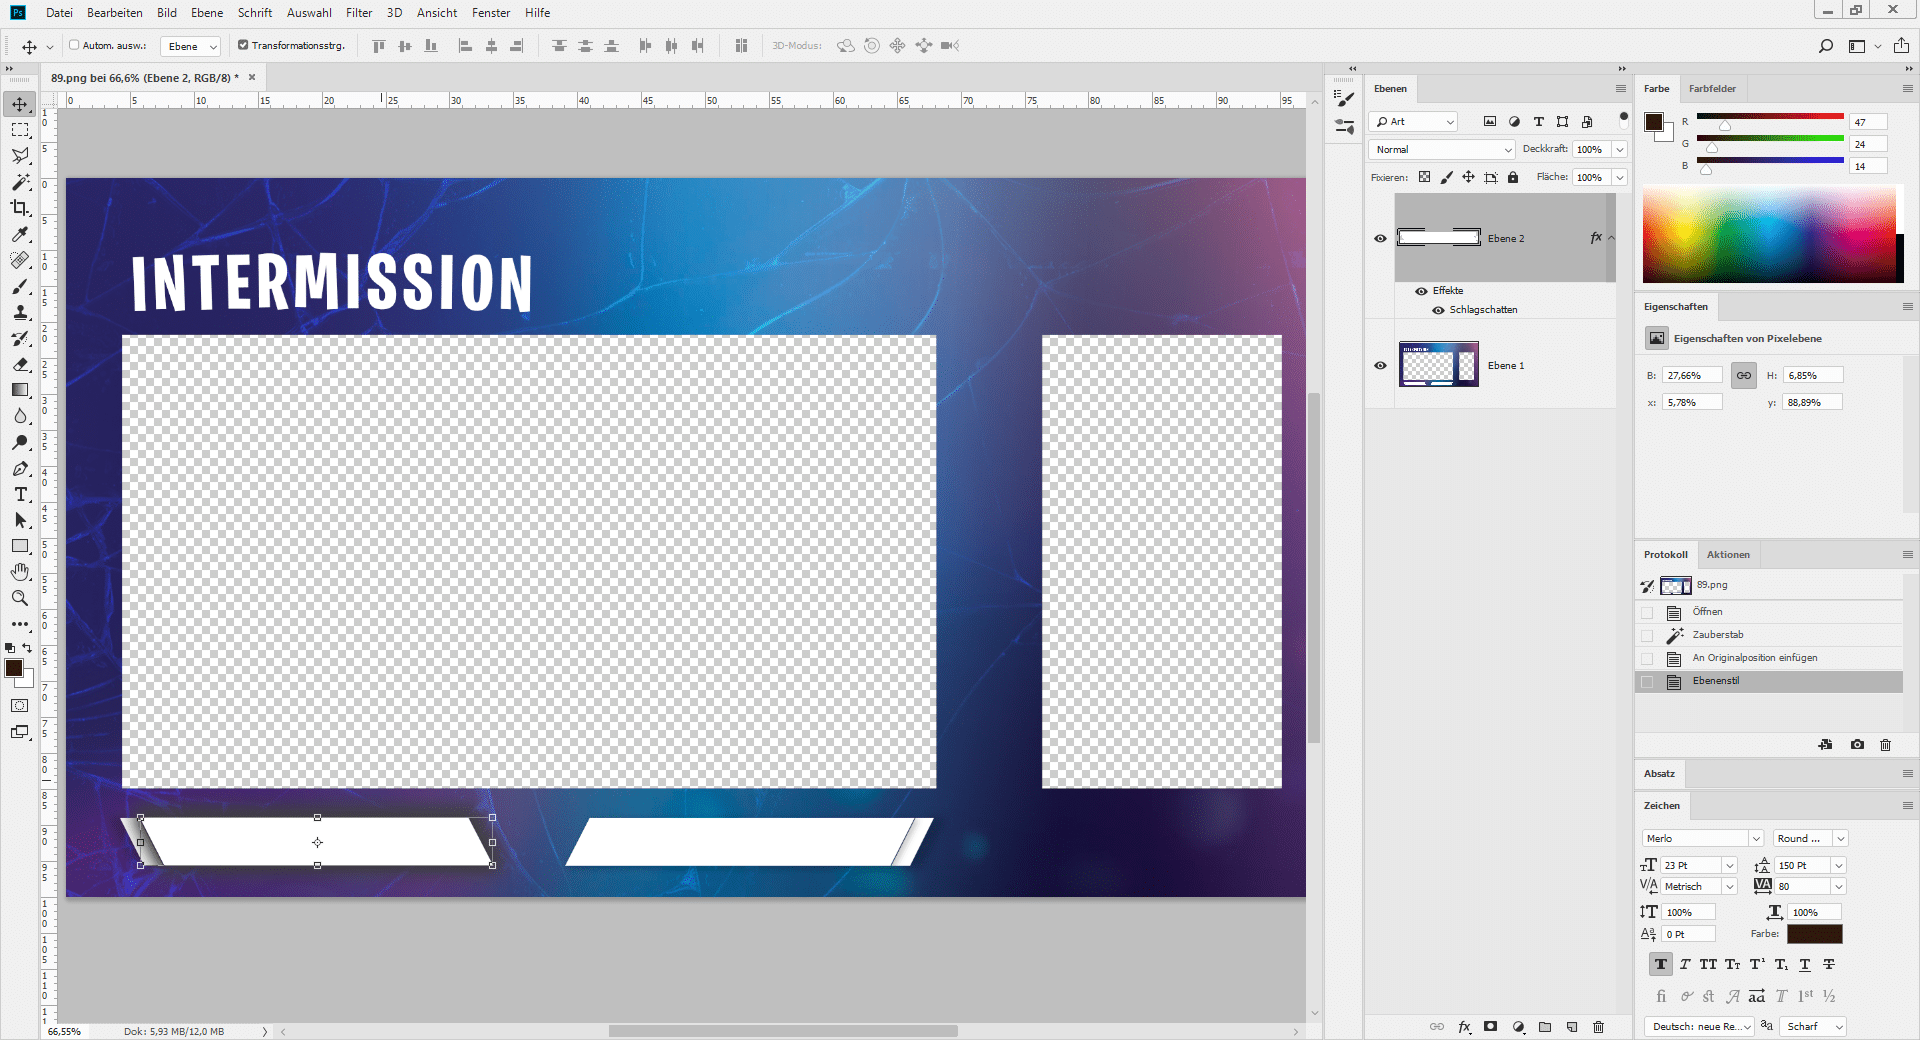Open the Filter menu
The width and height of the screenshot is (1920, 1040).
coord(359,13)
